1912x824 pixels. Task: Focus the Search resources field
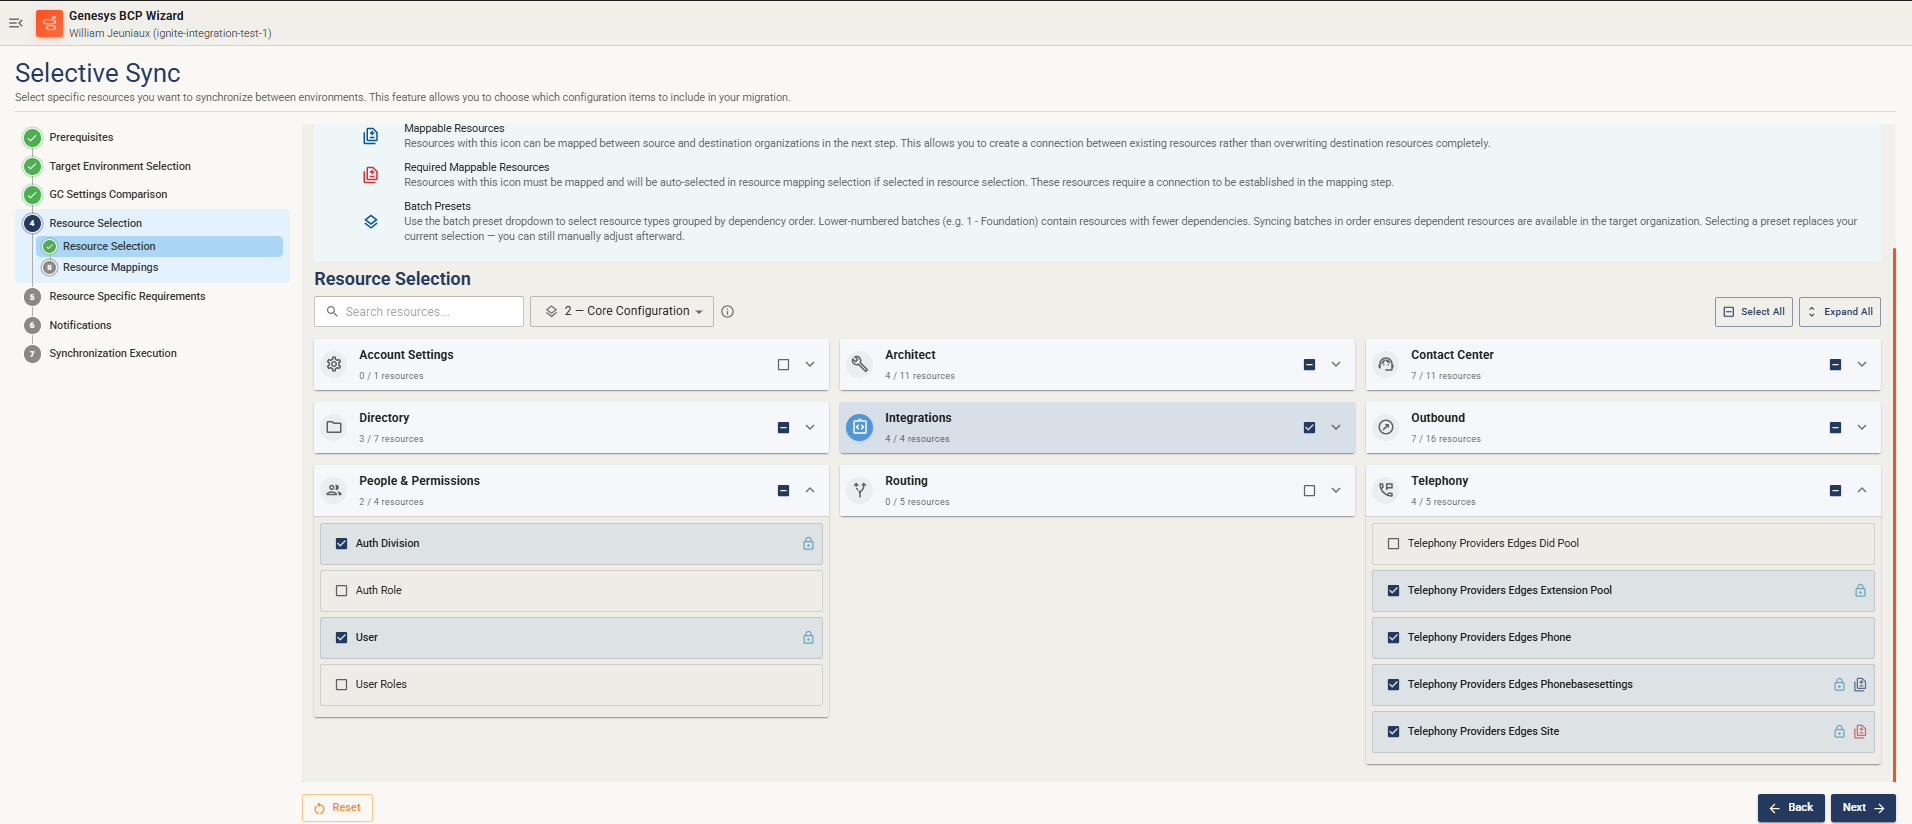(419, 312)
